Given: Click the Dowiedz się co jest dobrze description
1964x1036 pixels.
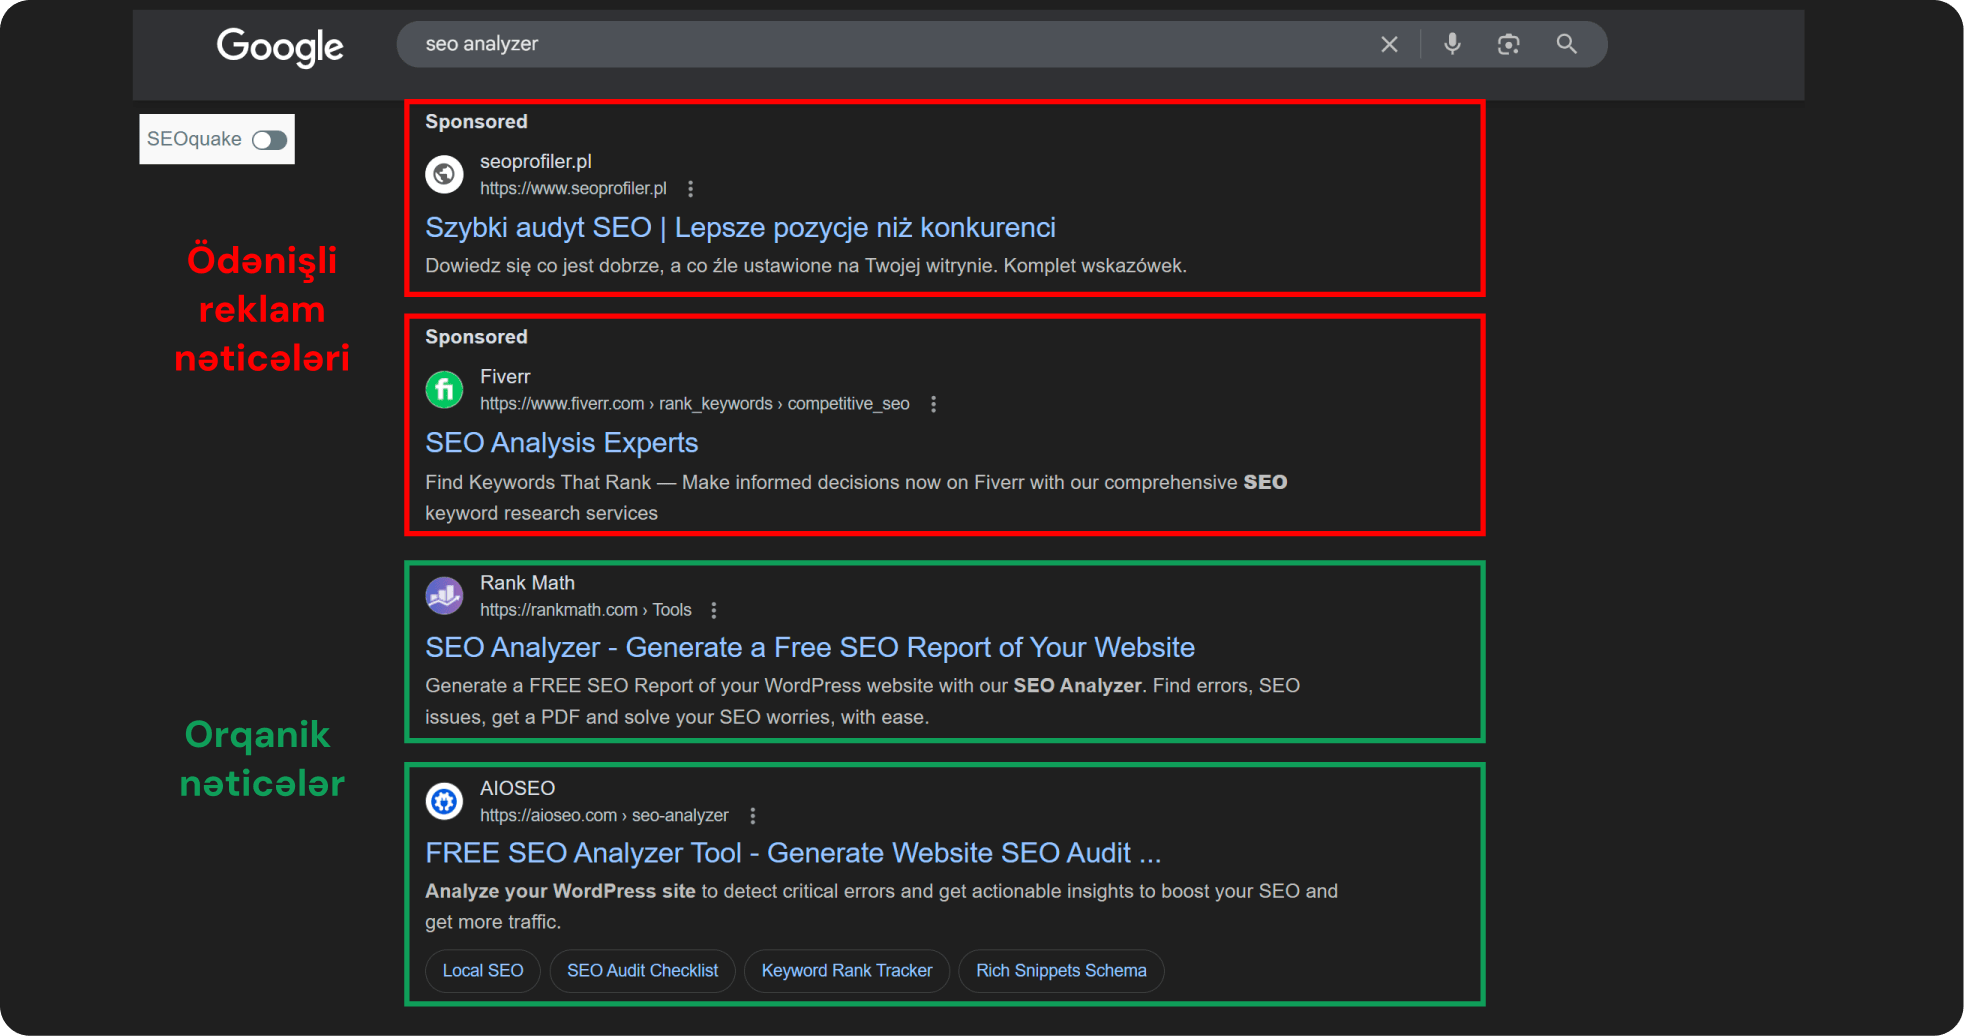Looking at the screenshot, I should click(x=806, y=266).
